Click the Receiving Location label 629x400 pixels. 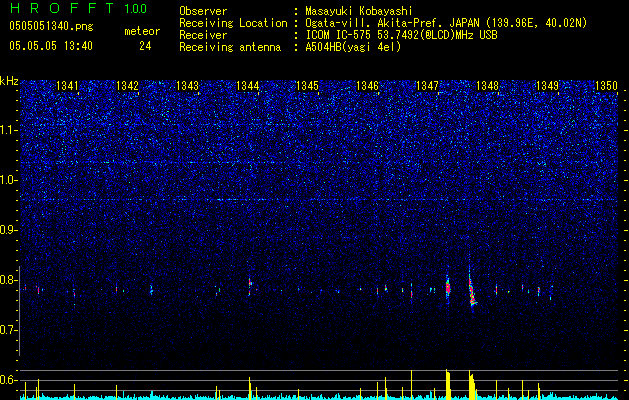pos(233,23)
